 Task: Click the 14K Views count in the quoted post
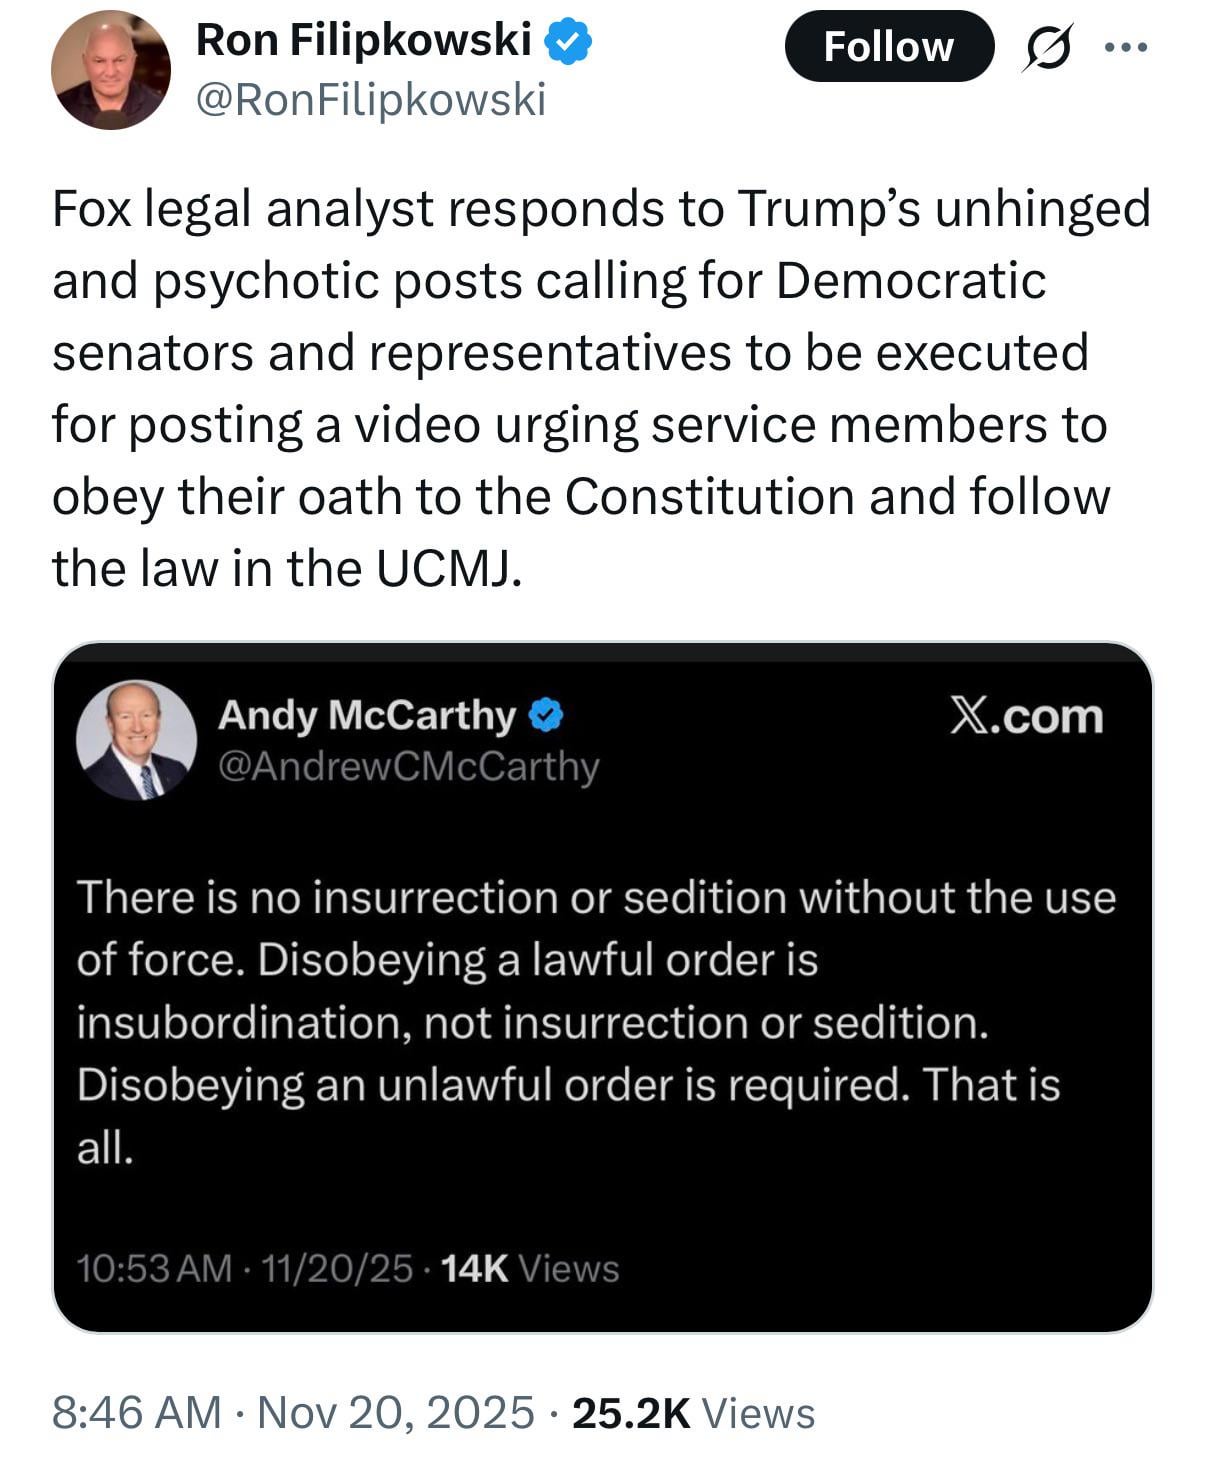pos(529,1268)
